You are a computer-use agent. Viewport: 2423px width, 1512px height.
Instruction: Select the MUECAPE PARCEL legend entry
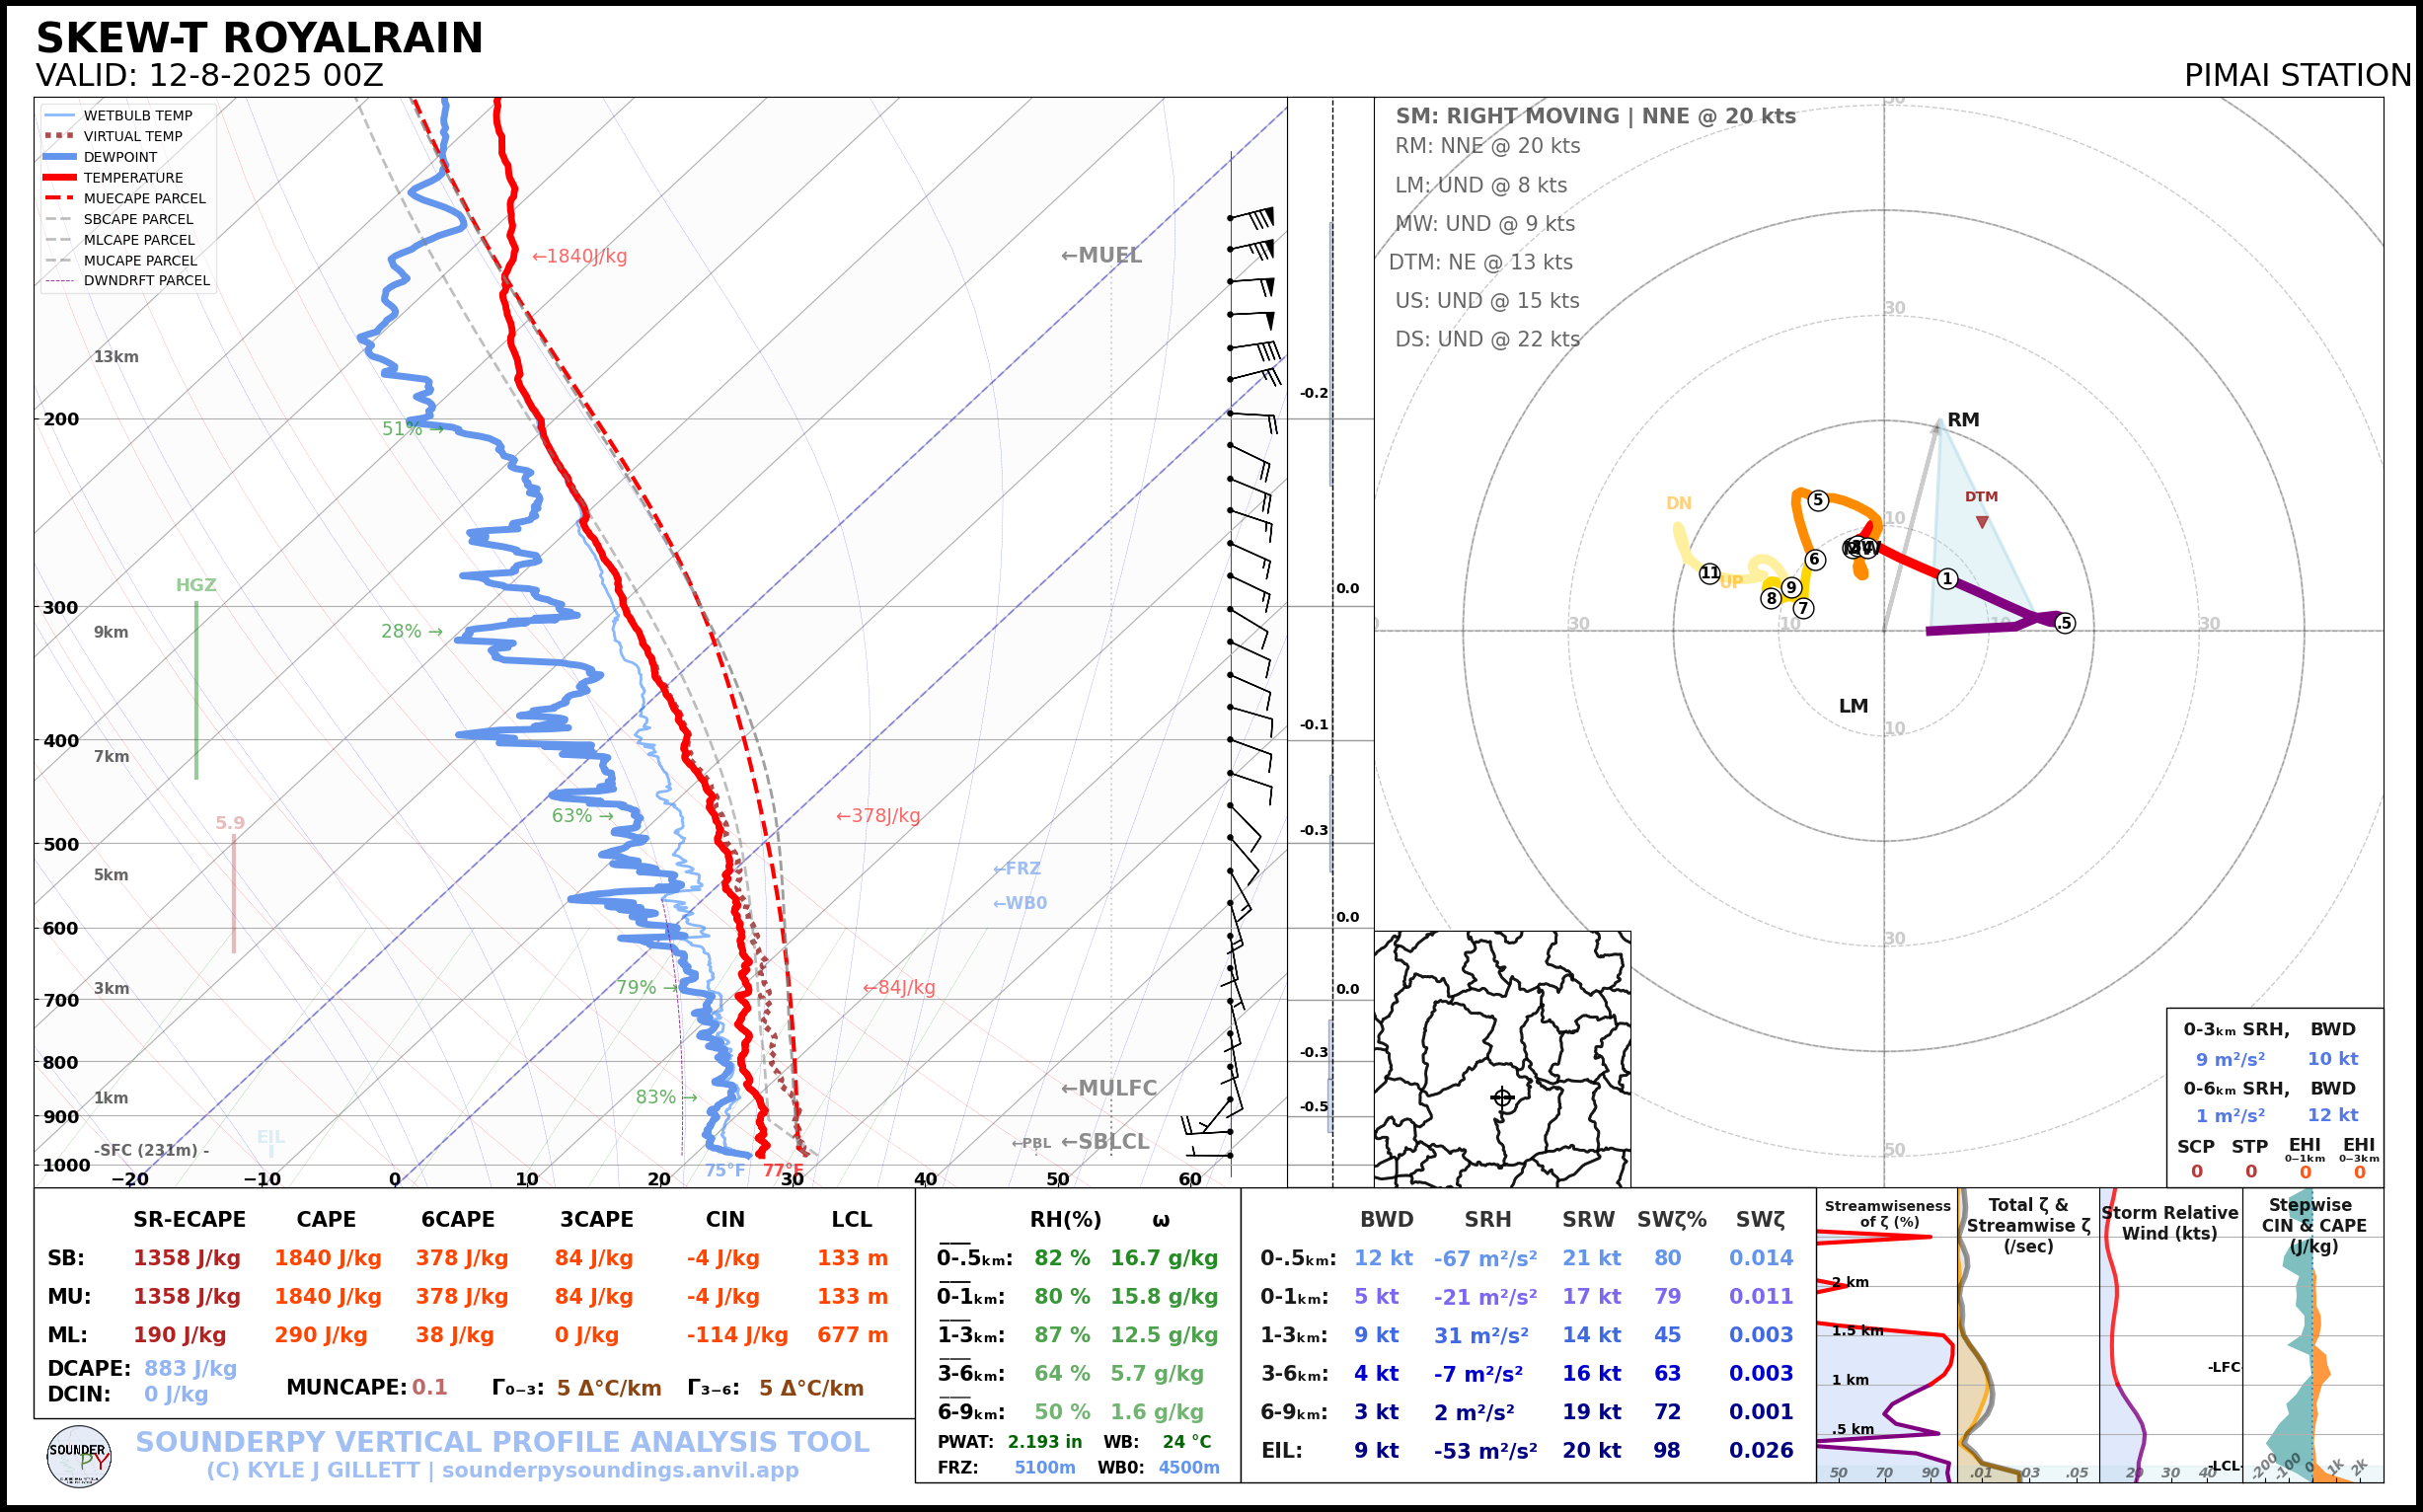(x=144, y=199)
